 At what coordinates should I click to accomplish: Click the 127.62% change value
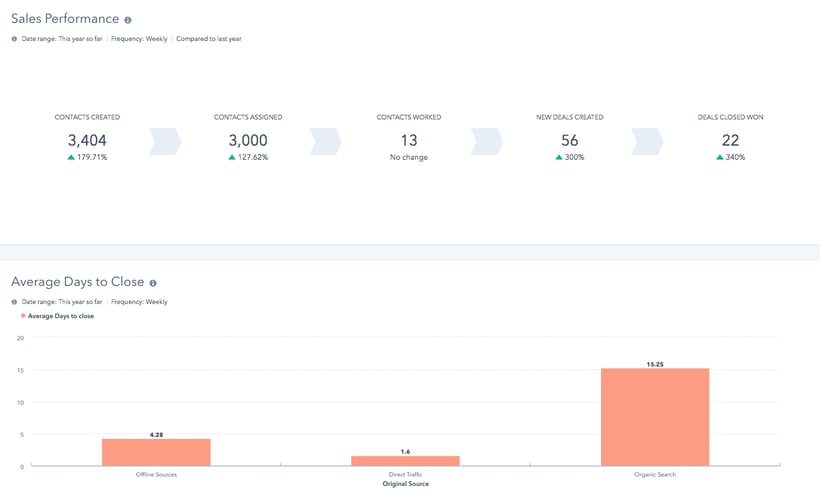pyautogui.click(x=253, y=157)
